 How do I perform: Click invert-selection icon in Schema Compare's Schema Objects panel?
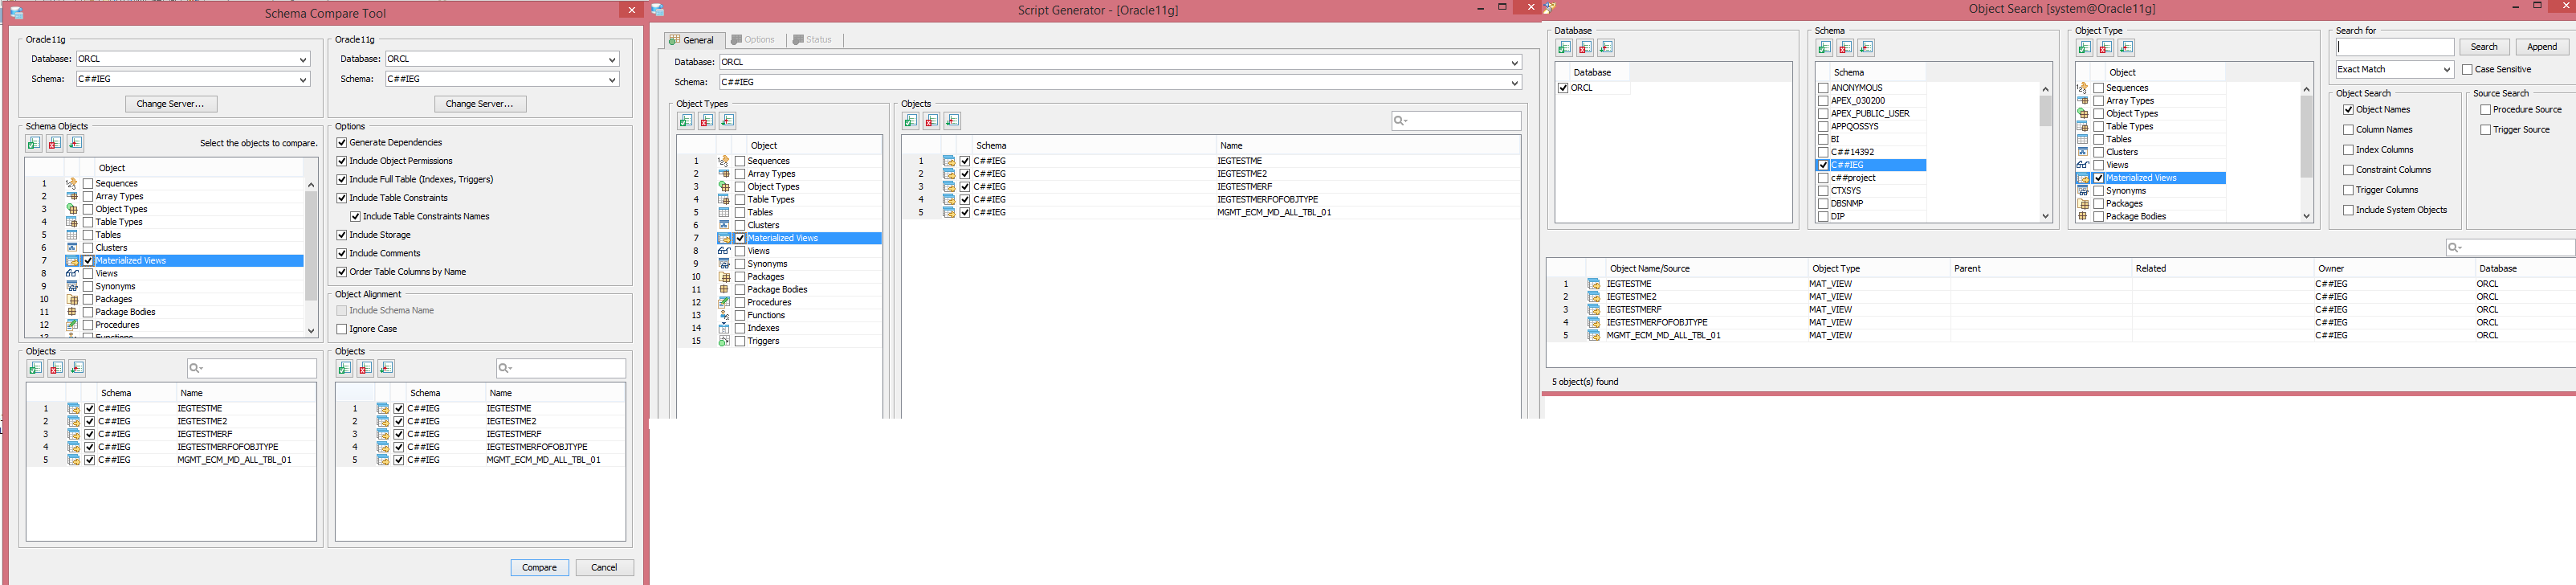[x=76, y=144]
